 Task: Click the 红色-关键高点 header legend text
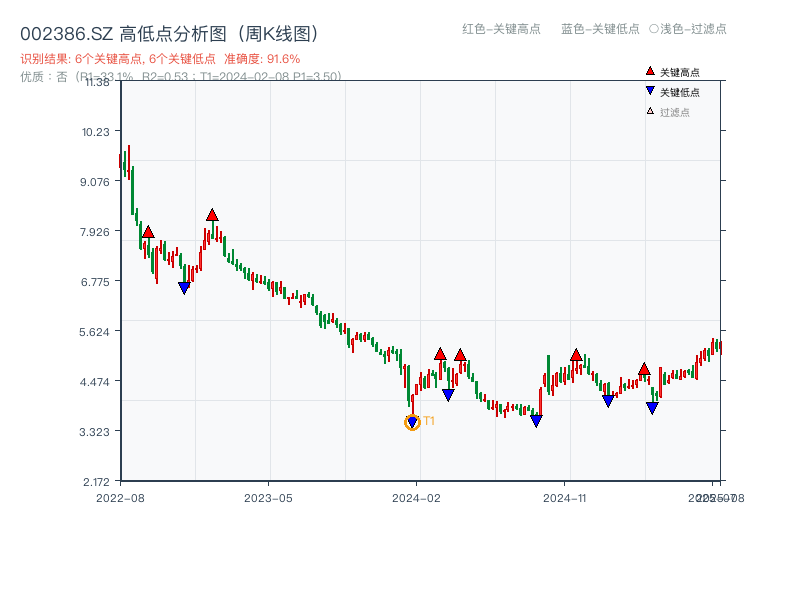click(x=501, y=29)
